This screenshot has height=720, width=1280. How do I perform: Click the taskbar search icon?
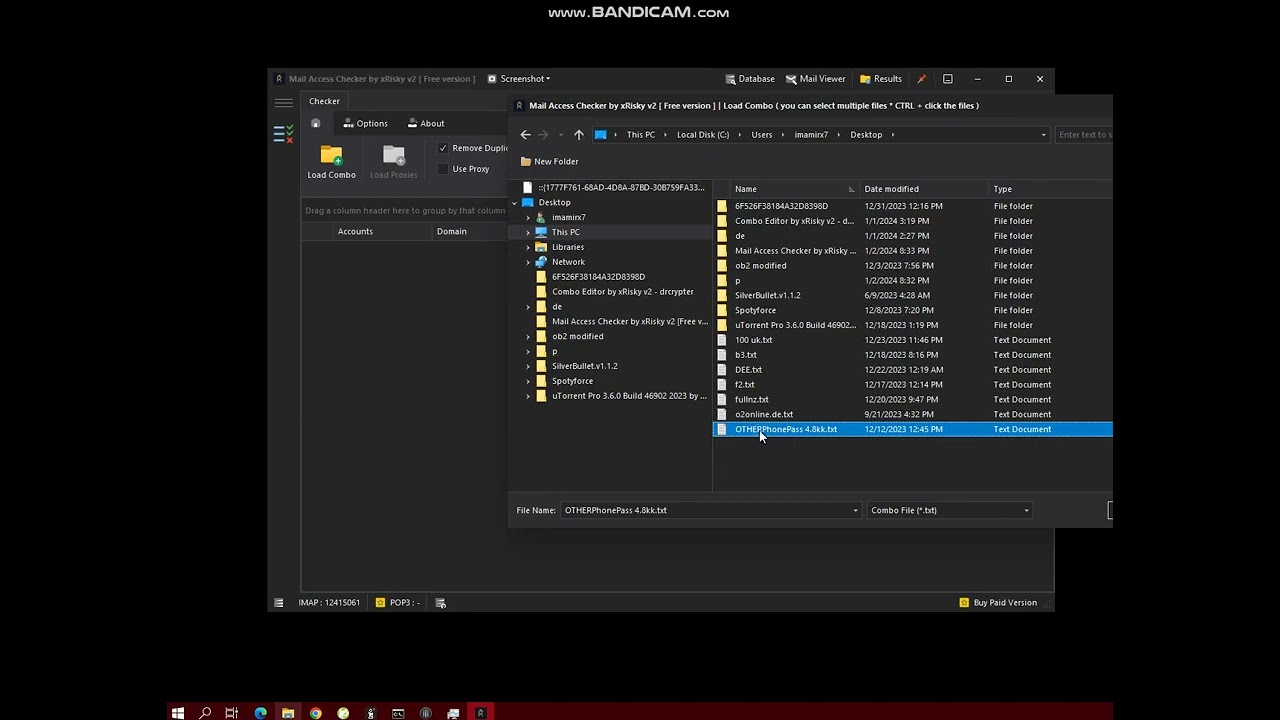coord(205,713)
